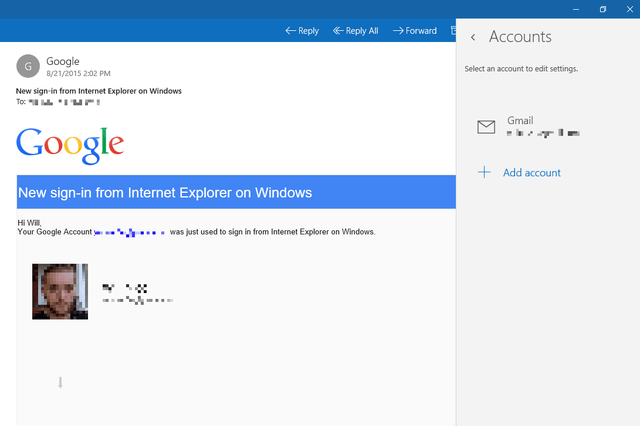Restore down the Mail window
The image size is (640, 426).
pos(603,9)
